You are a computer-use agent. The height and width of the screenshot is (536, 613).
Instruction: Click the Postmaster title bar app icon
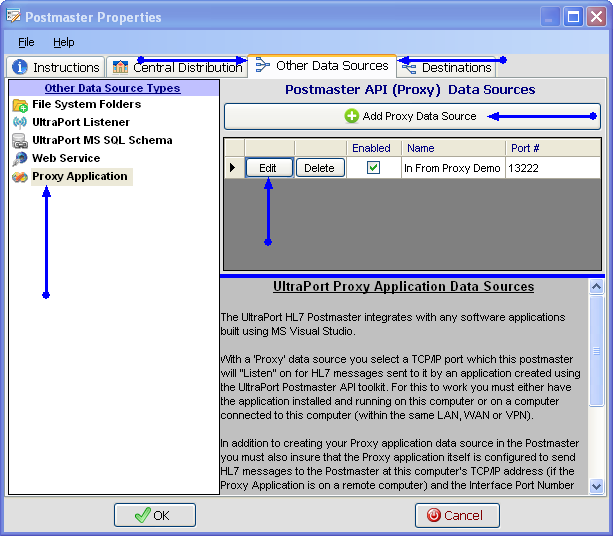[x=13, y=17]
